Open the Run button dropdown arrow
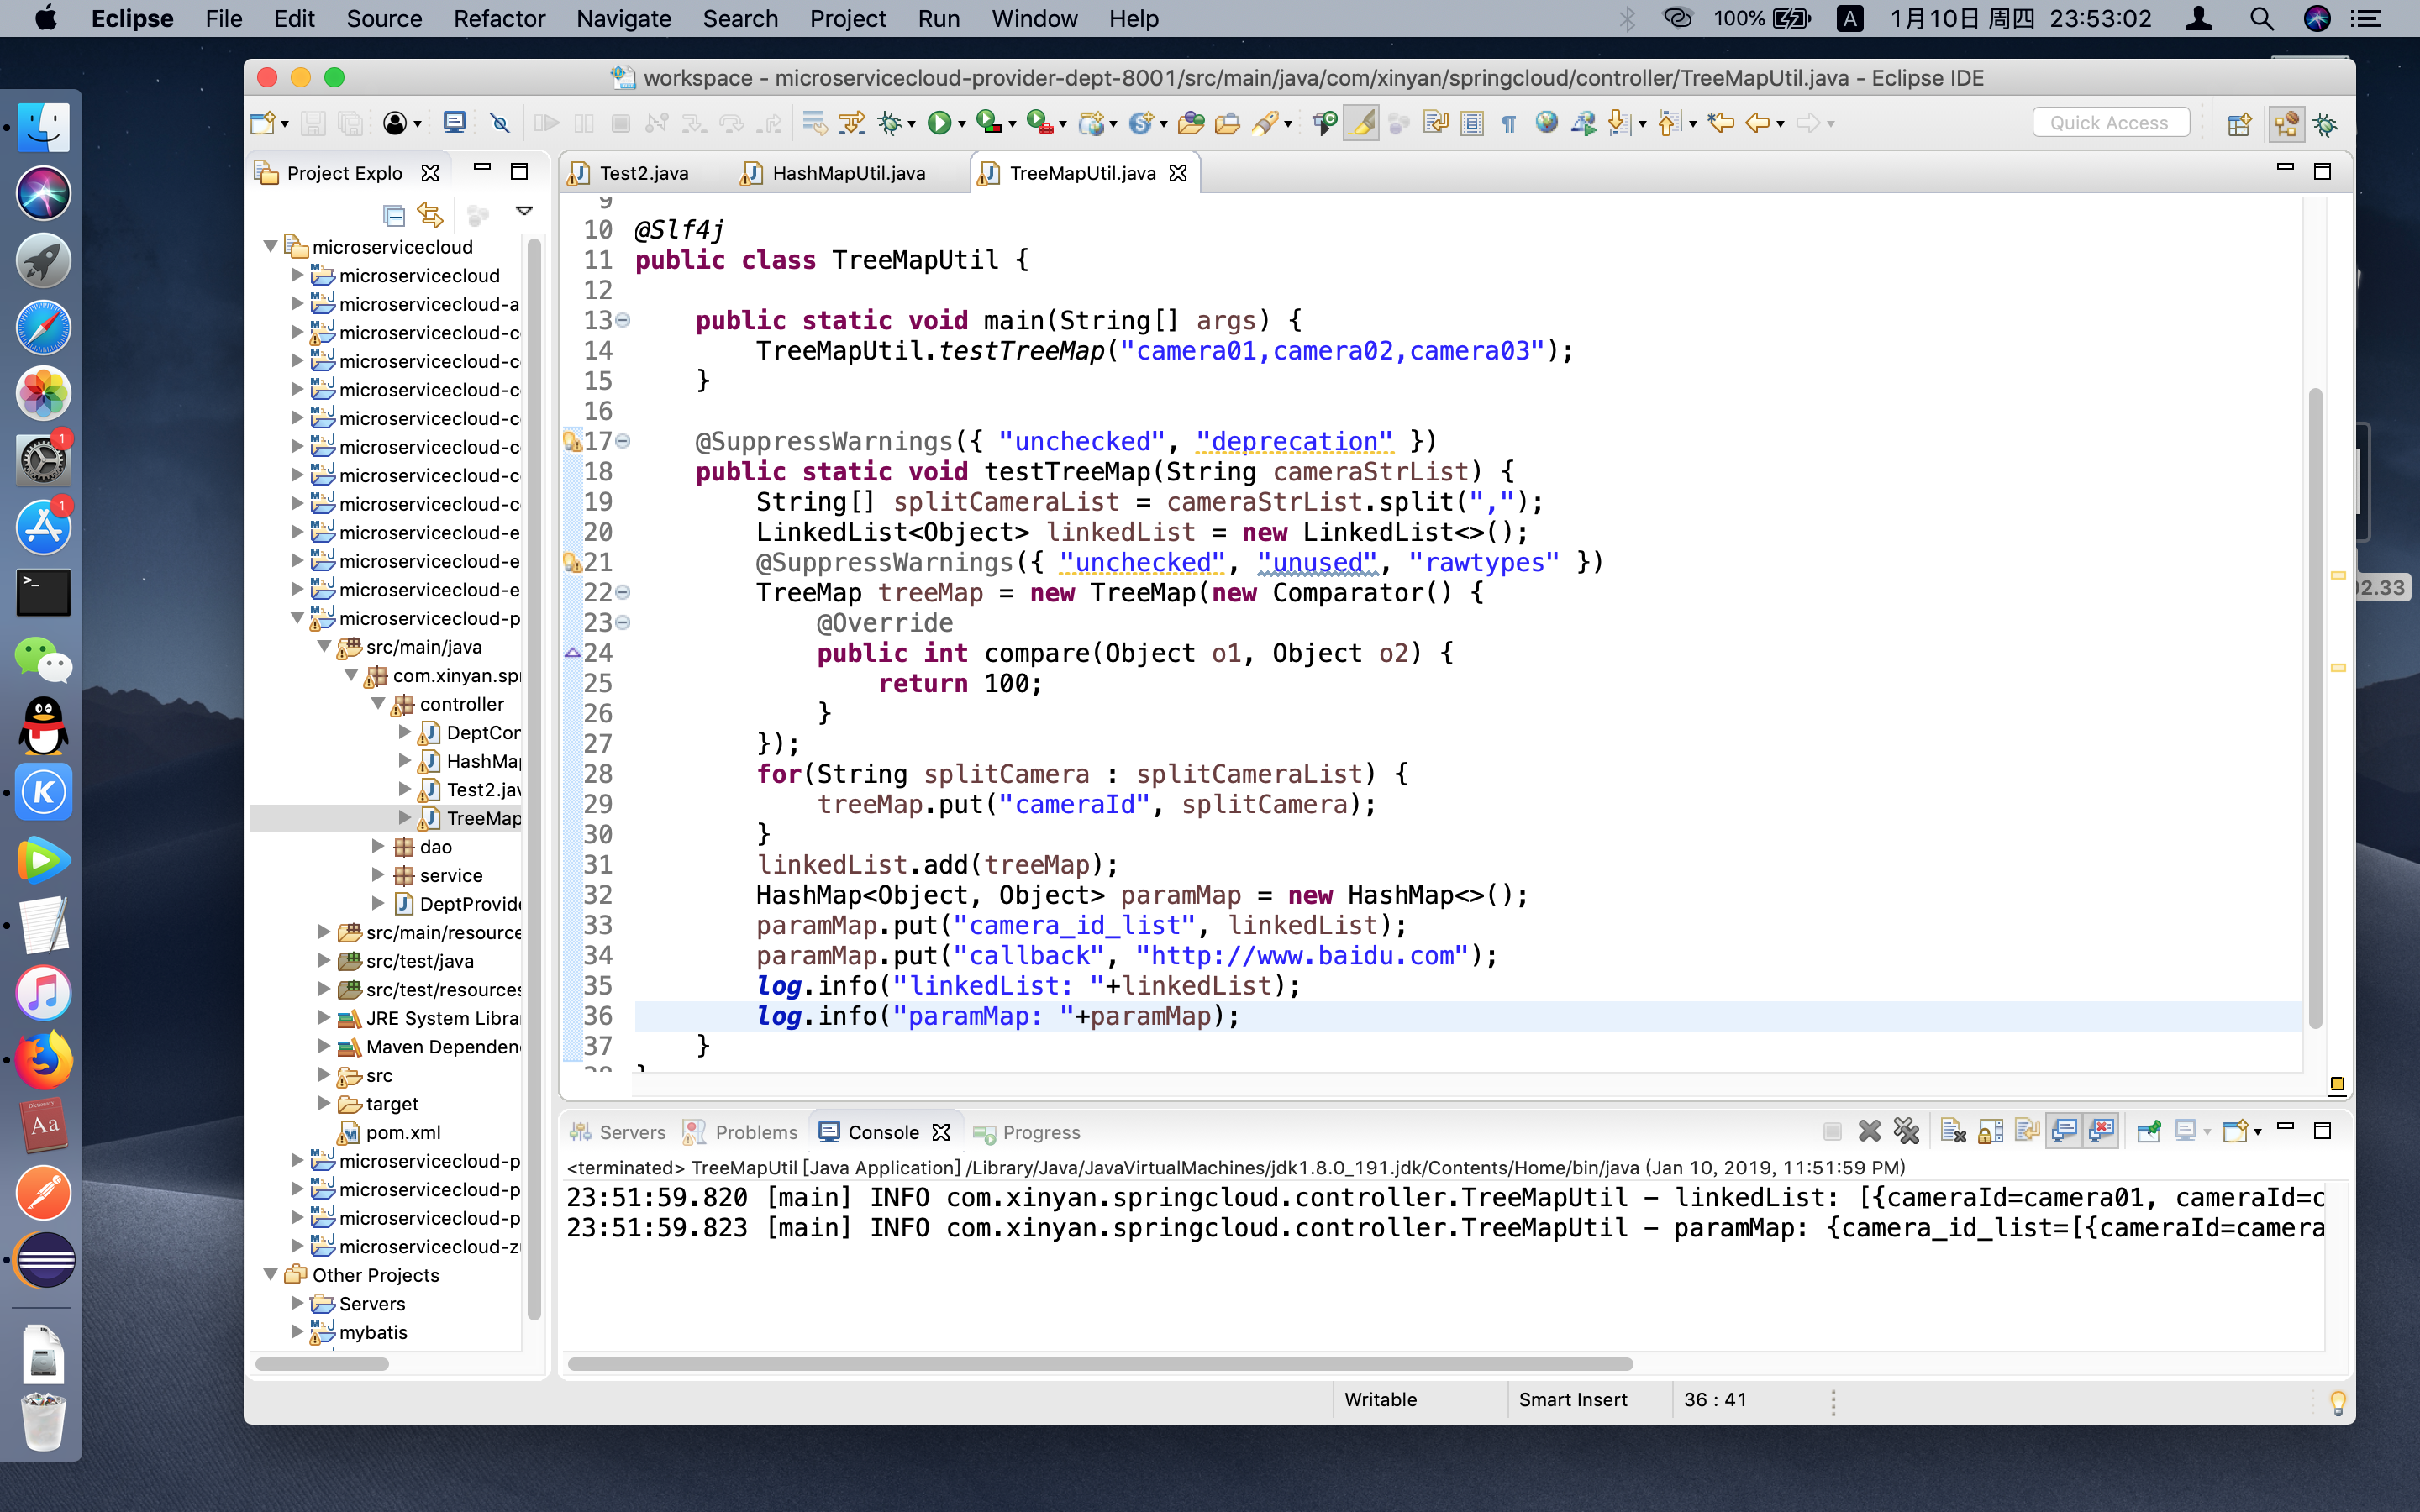The height and width of the screenshot is (1512, 2420). [962, 124]
